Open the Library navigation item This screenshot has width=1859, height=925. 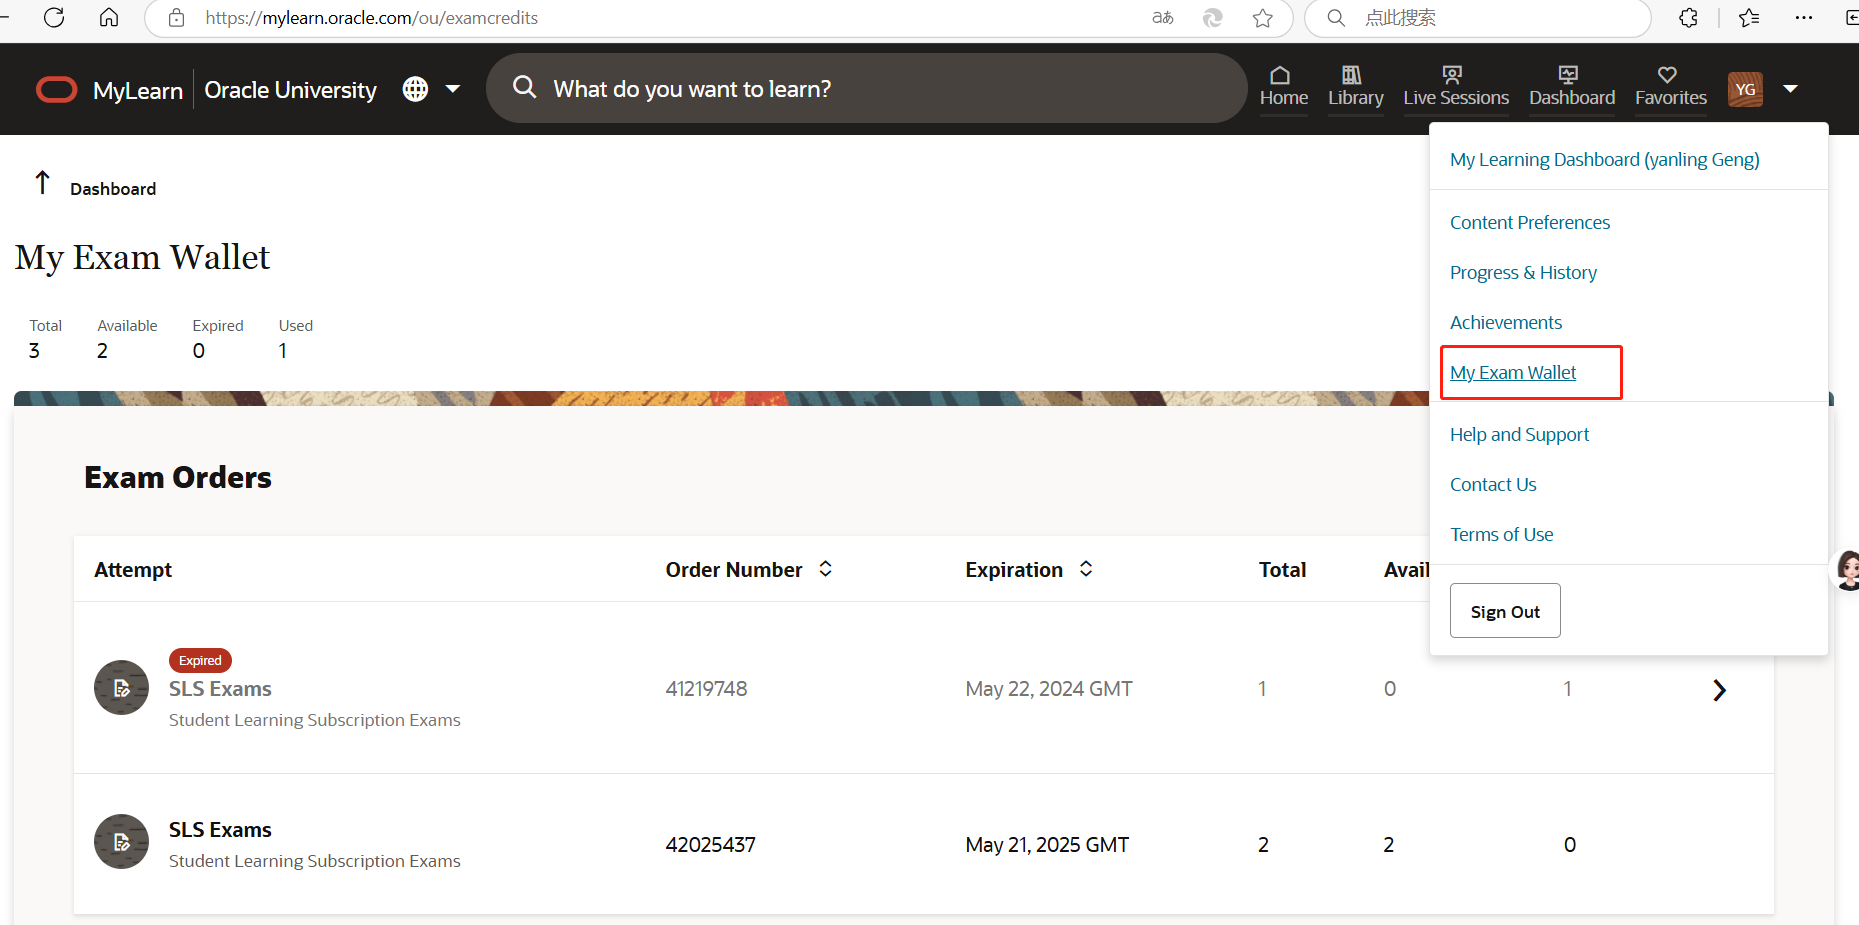[x=1356, y=87]
